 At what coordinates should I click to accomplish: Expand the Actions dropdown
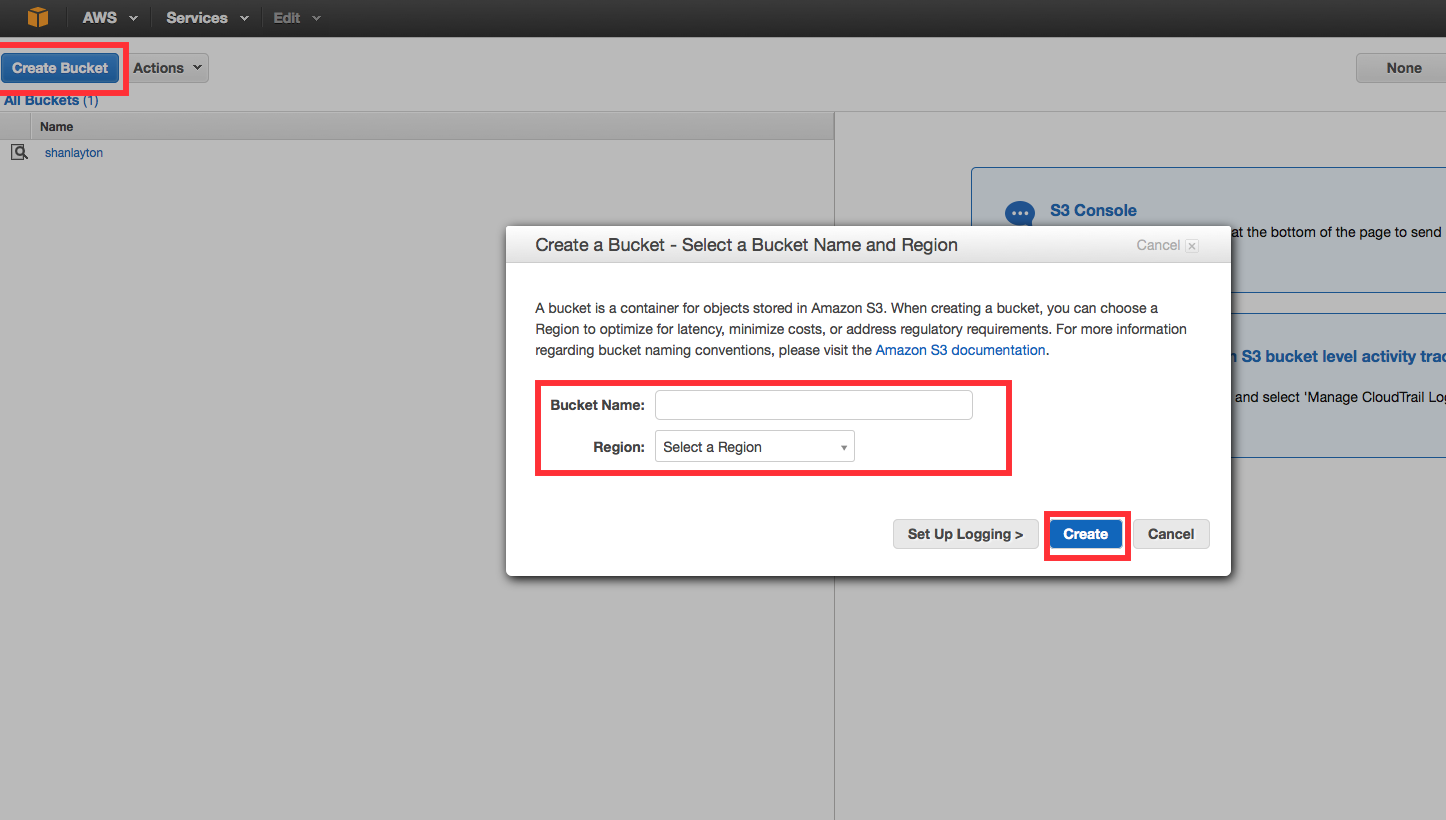166,67
